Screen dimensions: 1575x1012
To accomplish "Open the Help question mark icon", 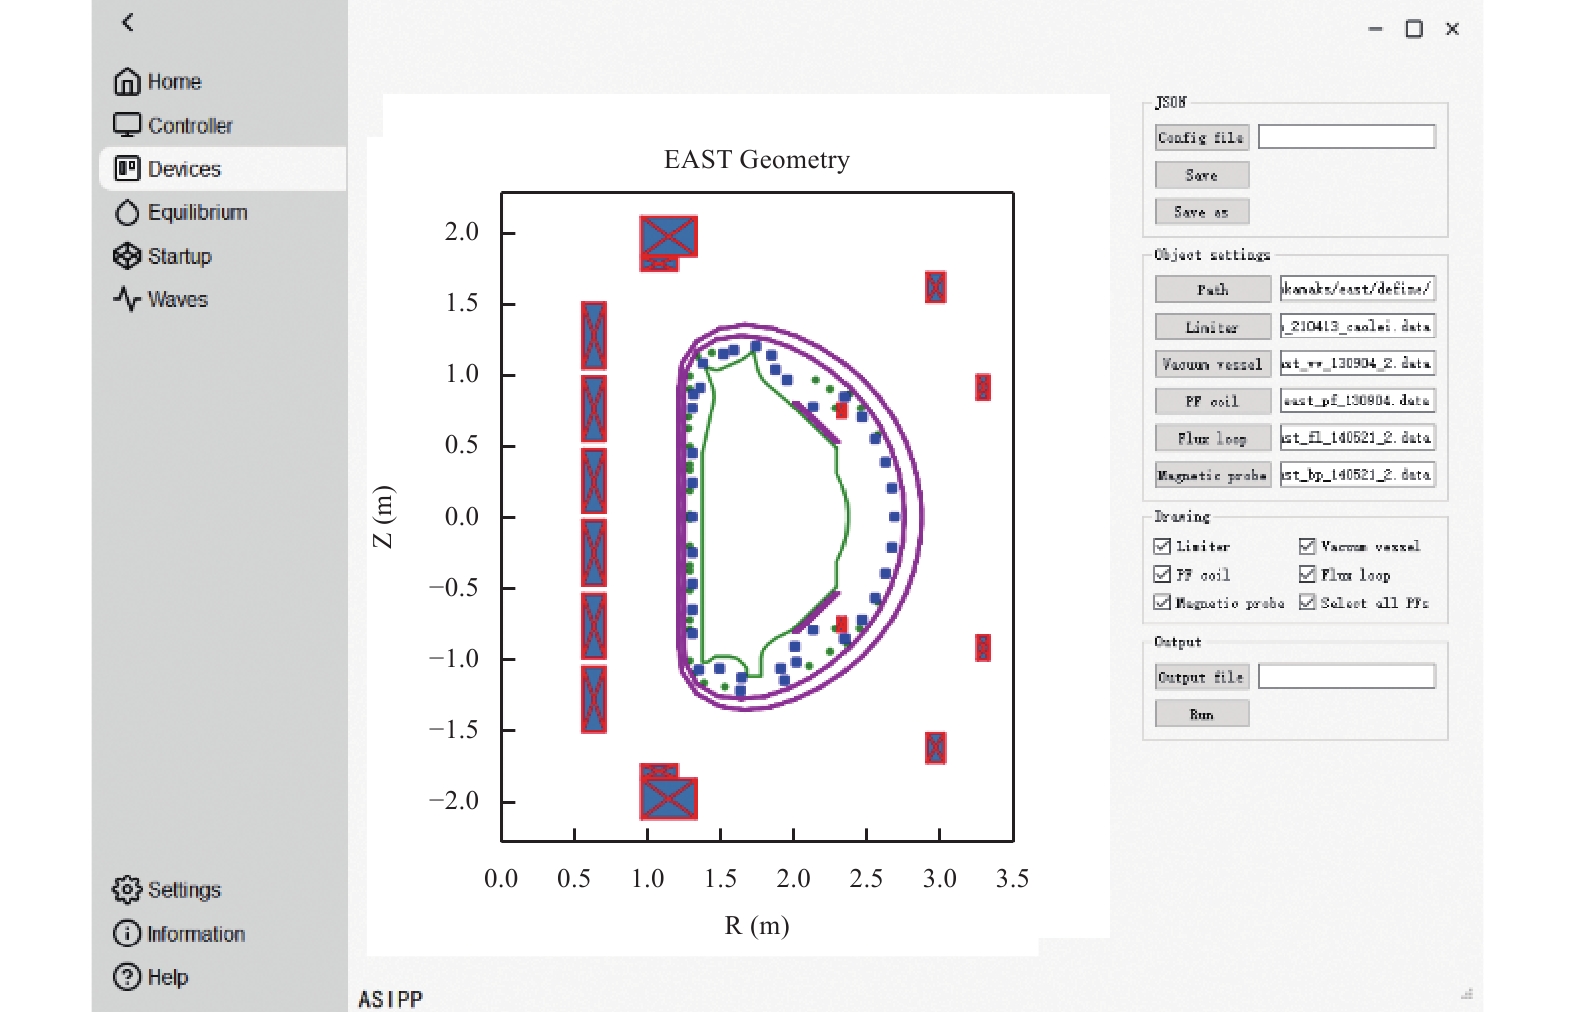I will click(127, 977).
